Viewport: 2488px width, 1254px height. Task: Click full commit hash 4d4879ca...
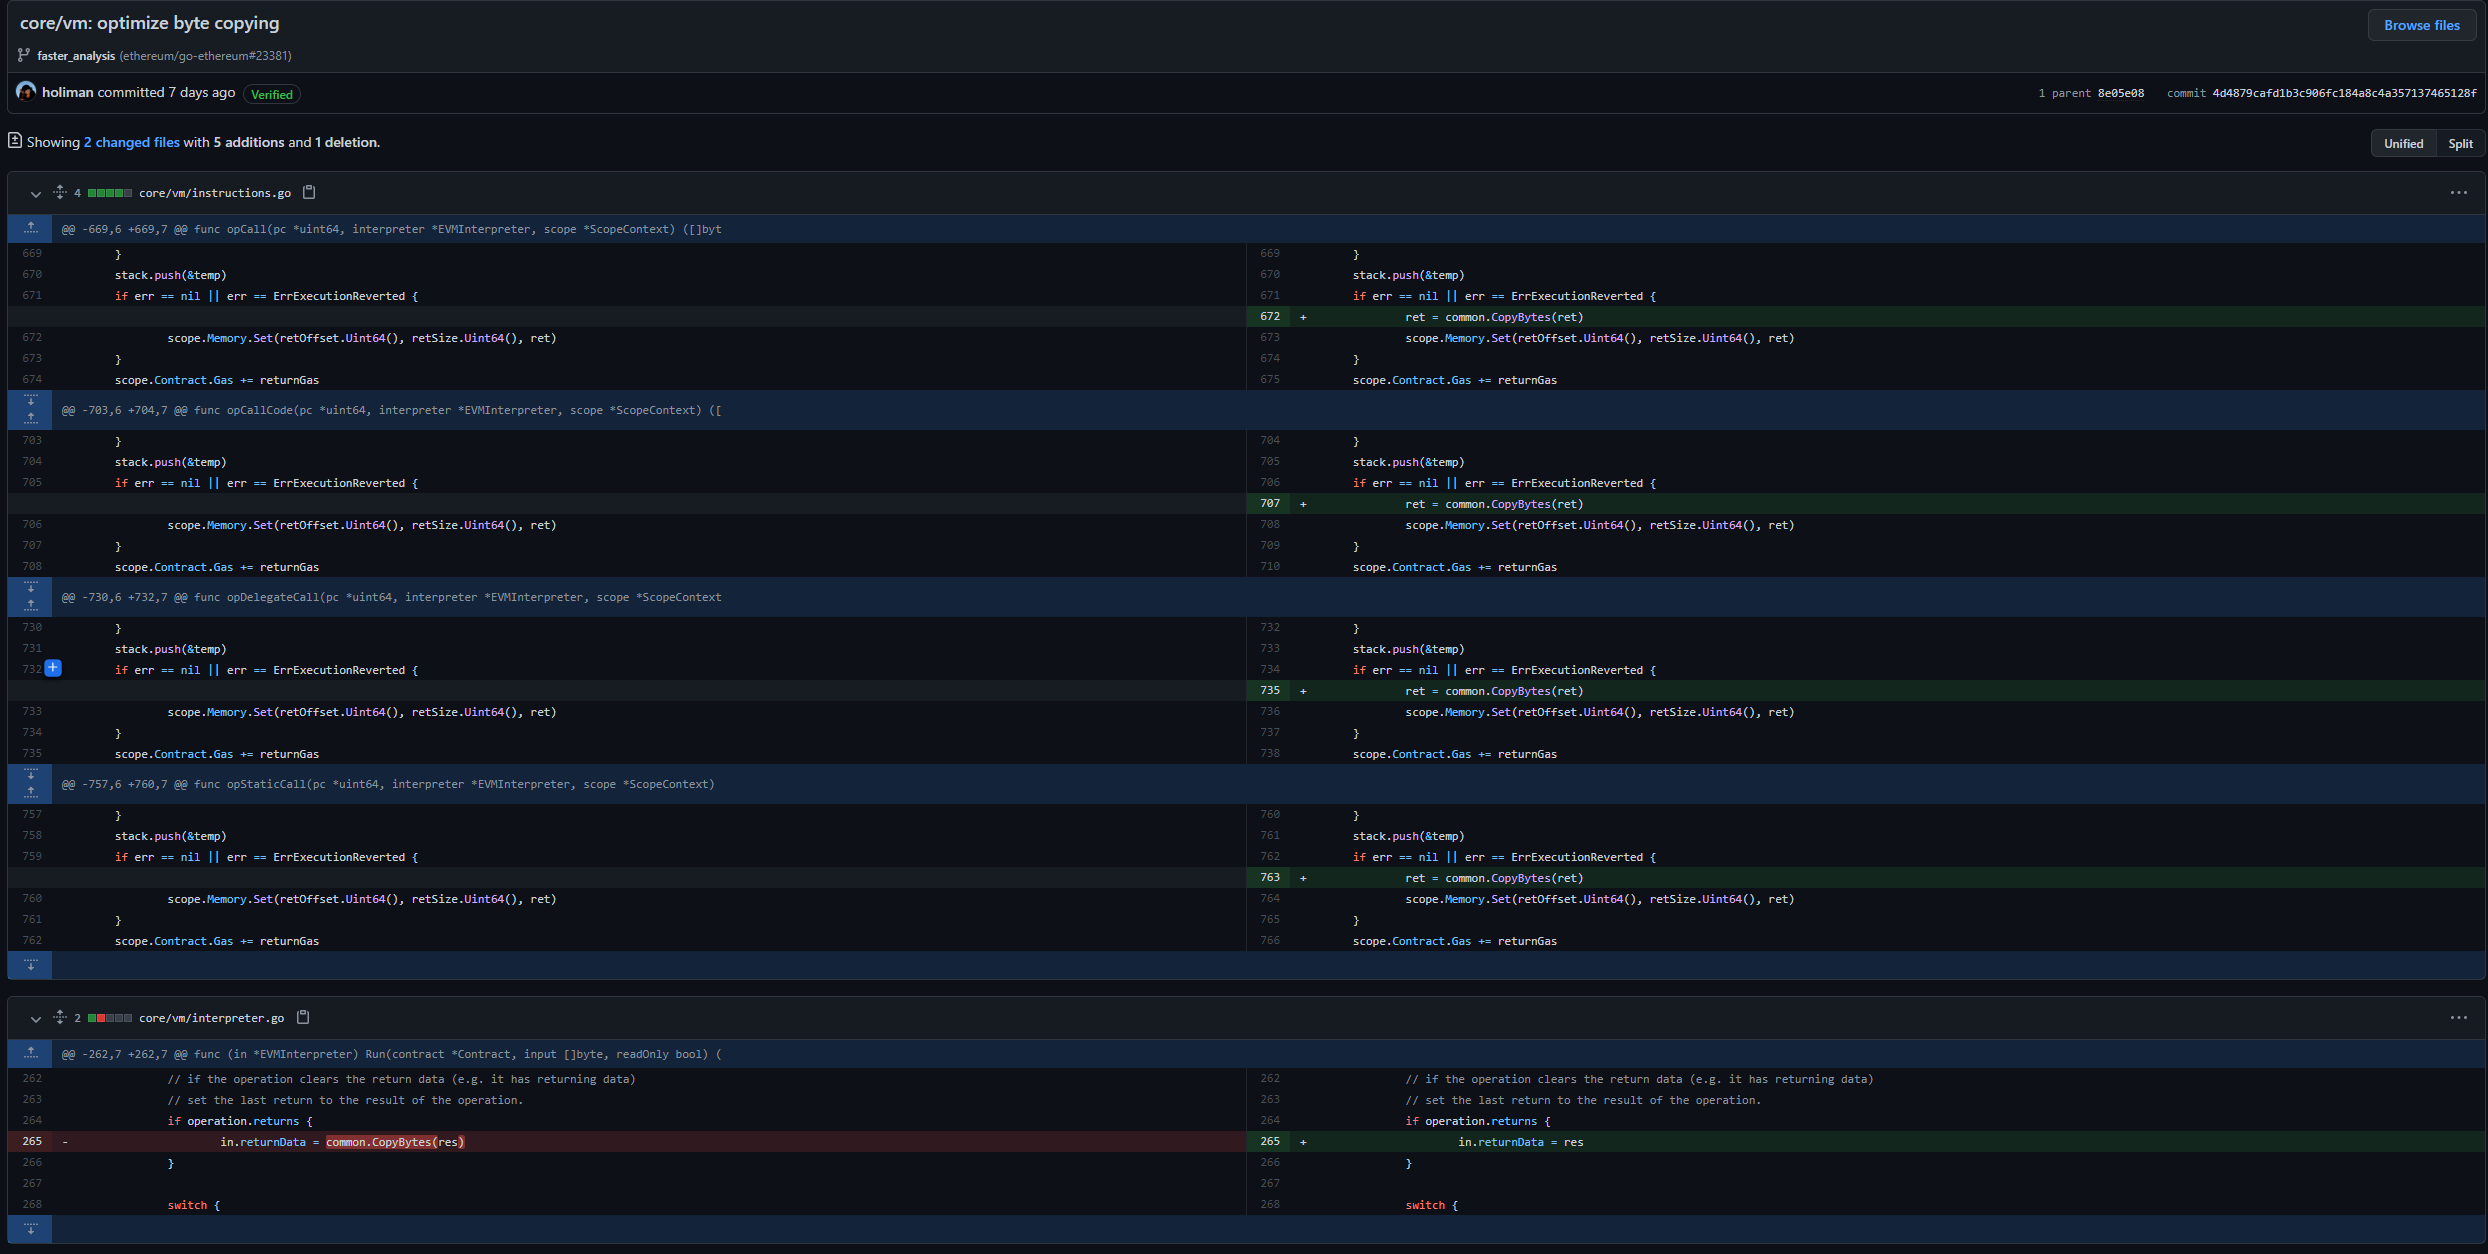pyautogui.click(x=2344, y=93)
